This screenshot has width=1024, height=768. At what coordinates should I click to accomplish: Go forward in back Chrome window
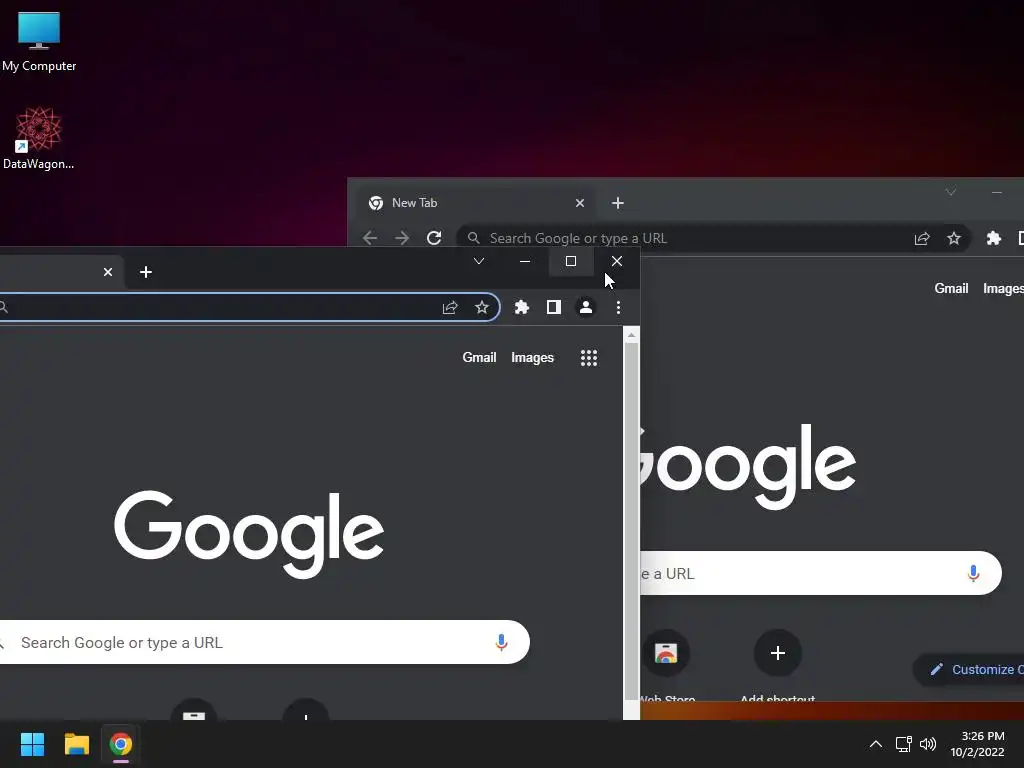pos(402,238)
